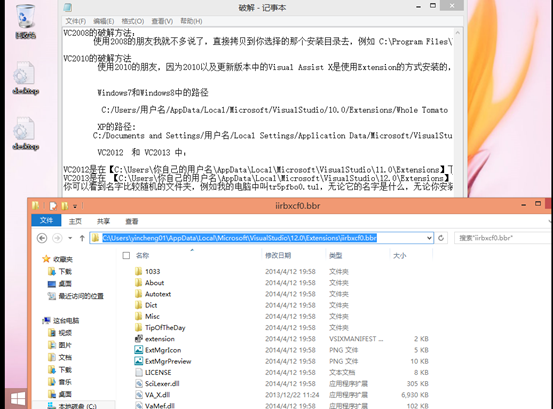
Task: Open the first desktop.ini icon below Recycle Bin
Action: click(x=25, y=78)
